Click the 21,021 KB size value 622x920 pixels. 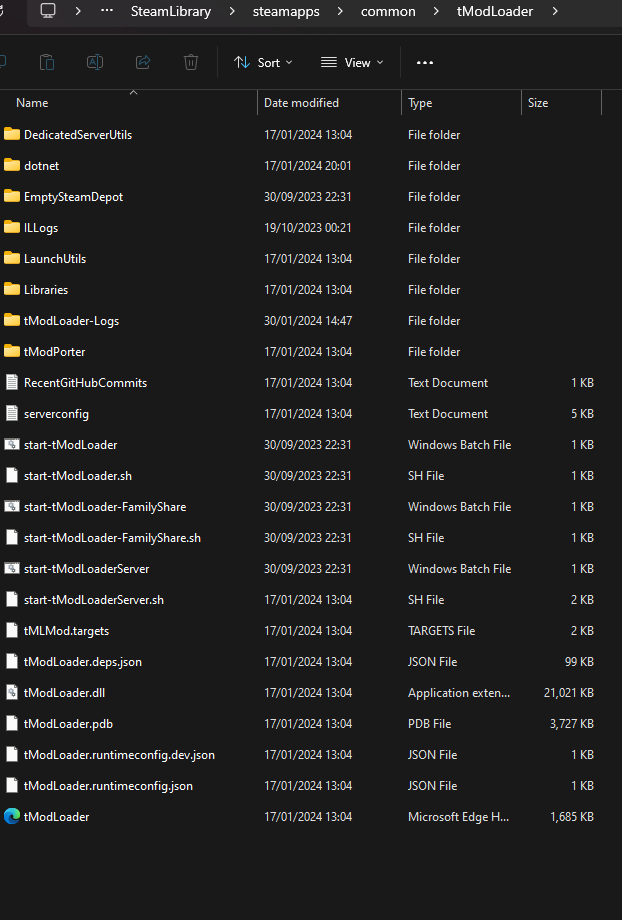[569, 693]
